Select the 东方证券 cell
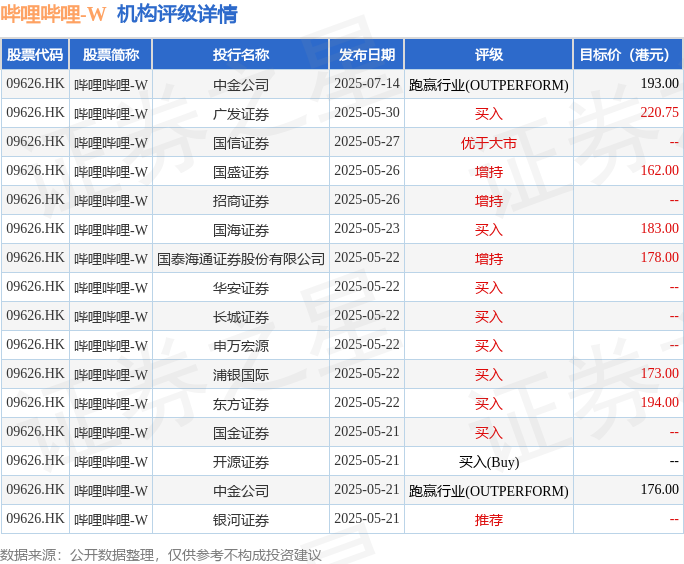684x564 pixels. click(x=241, y=404)
